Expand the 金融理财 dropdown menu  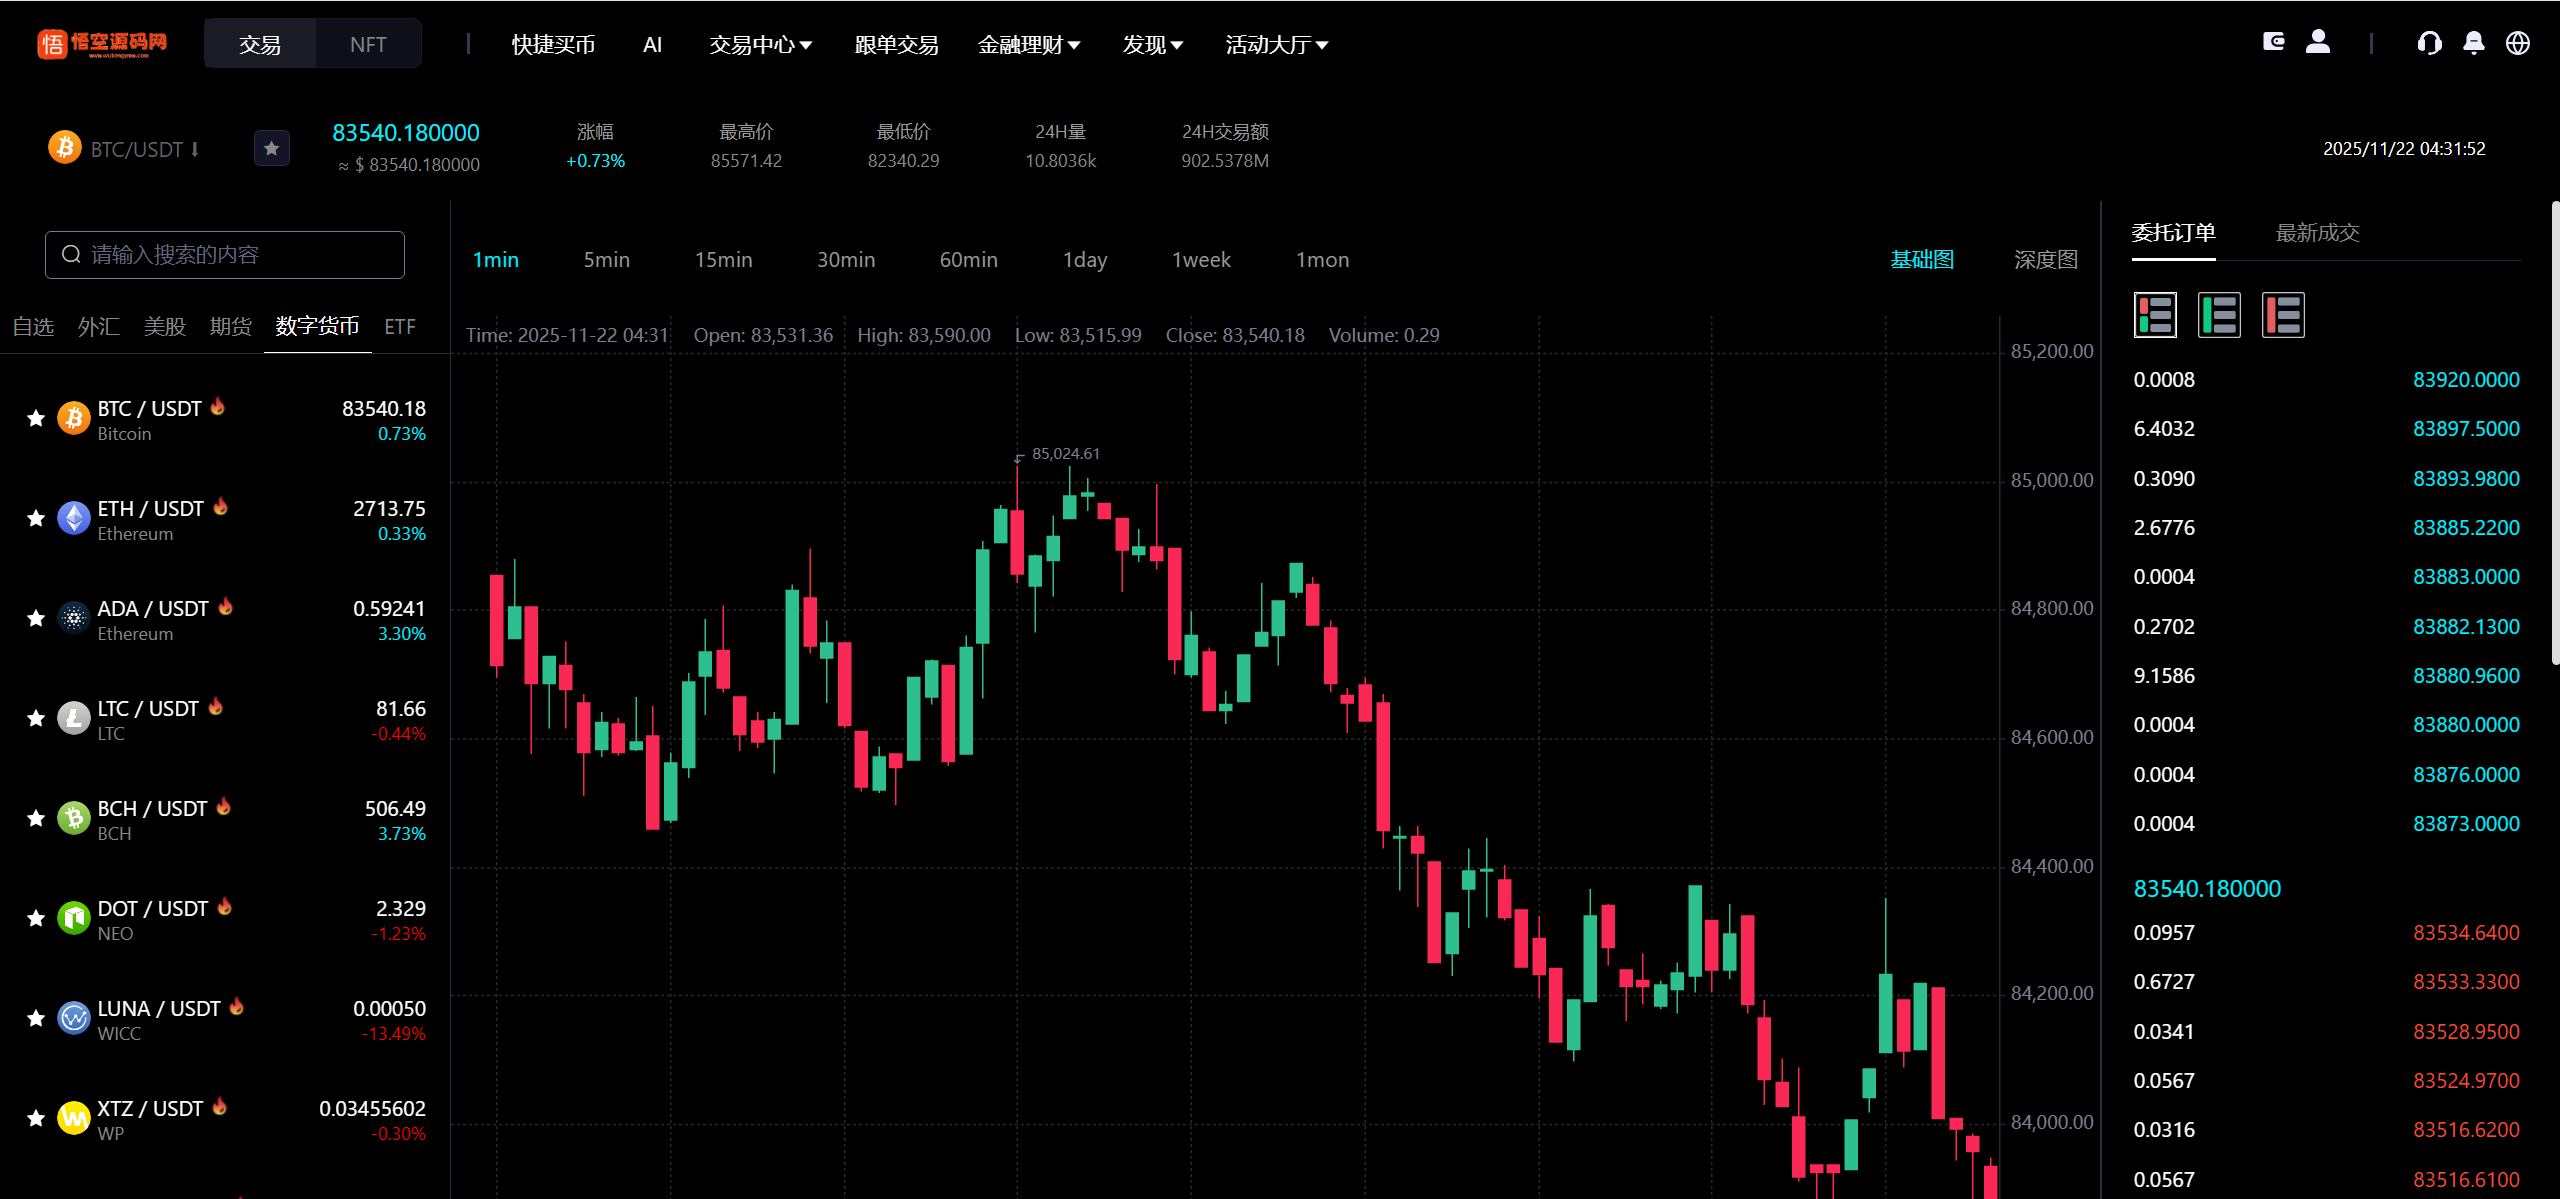1028,45
